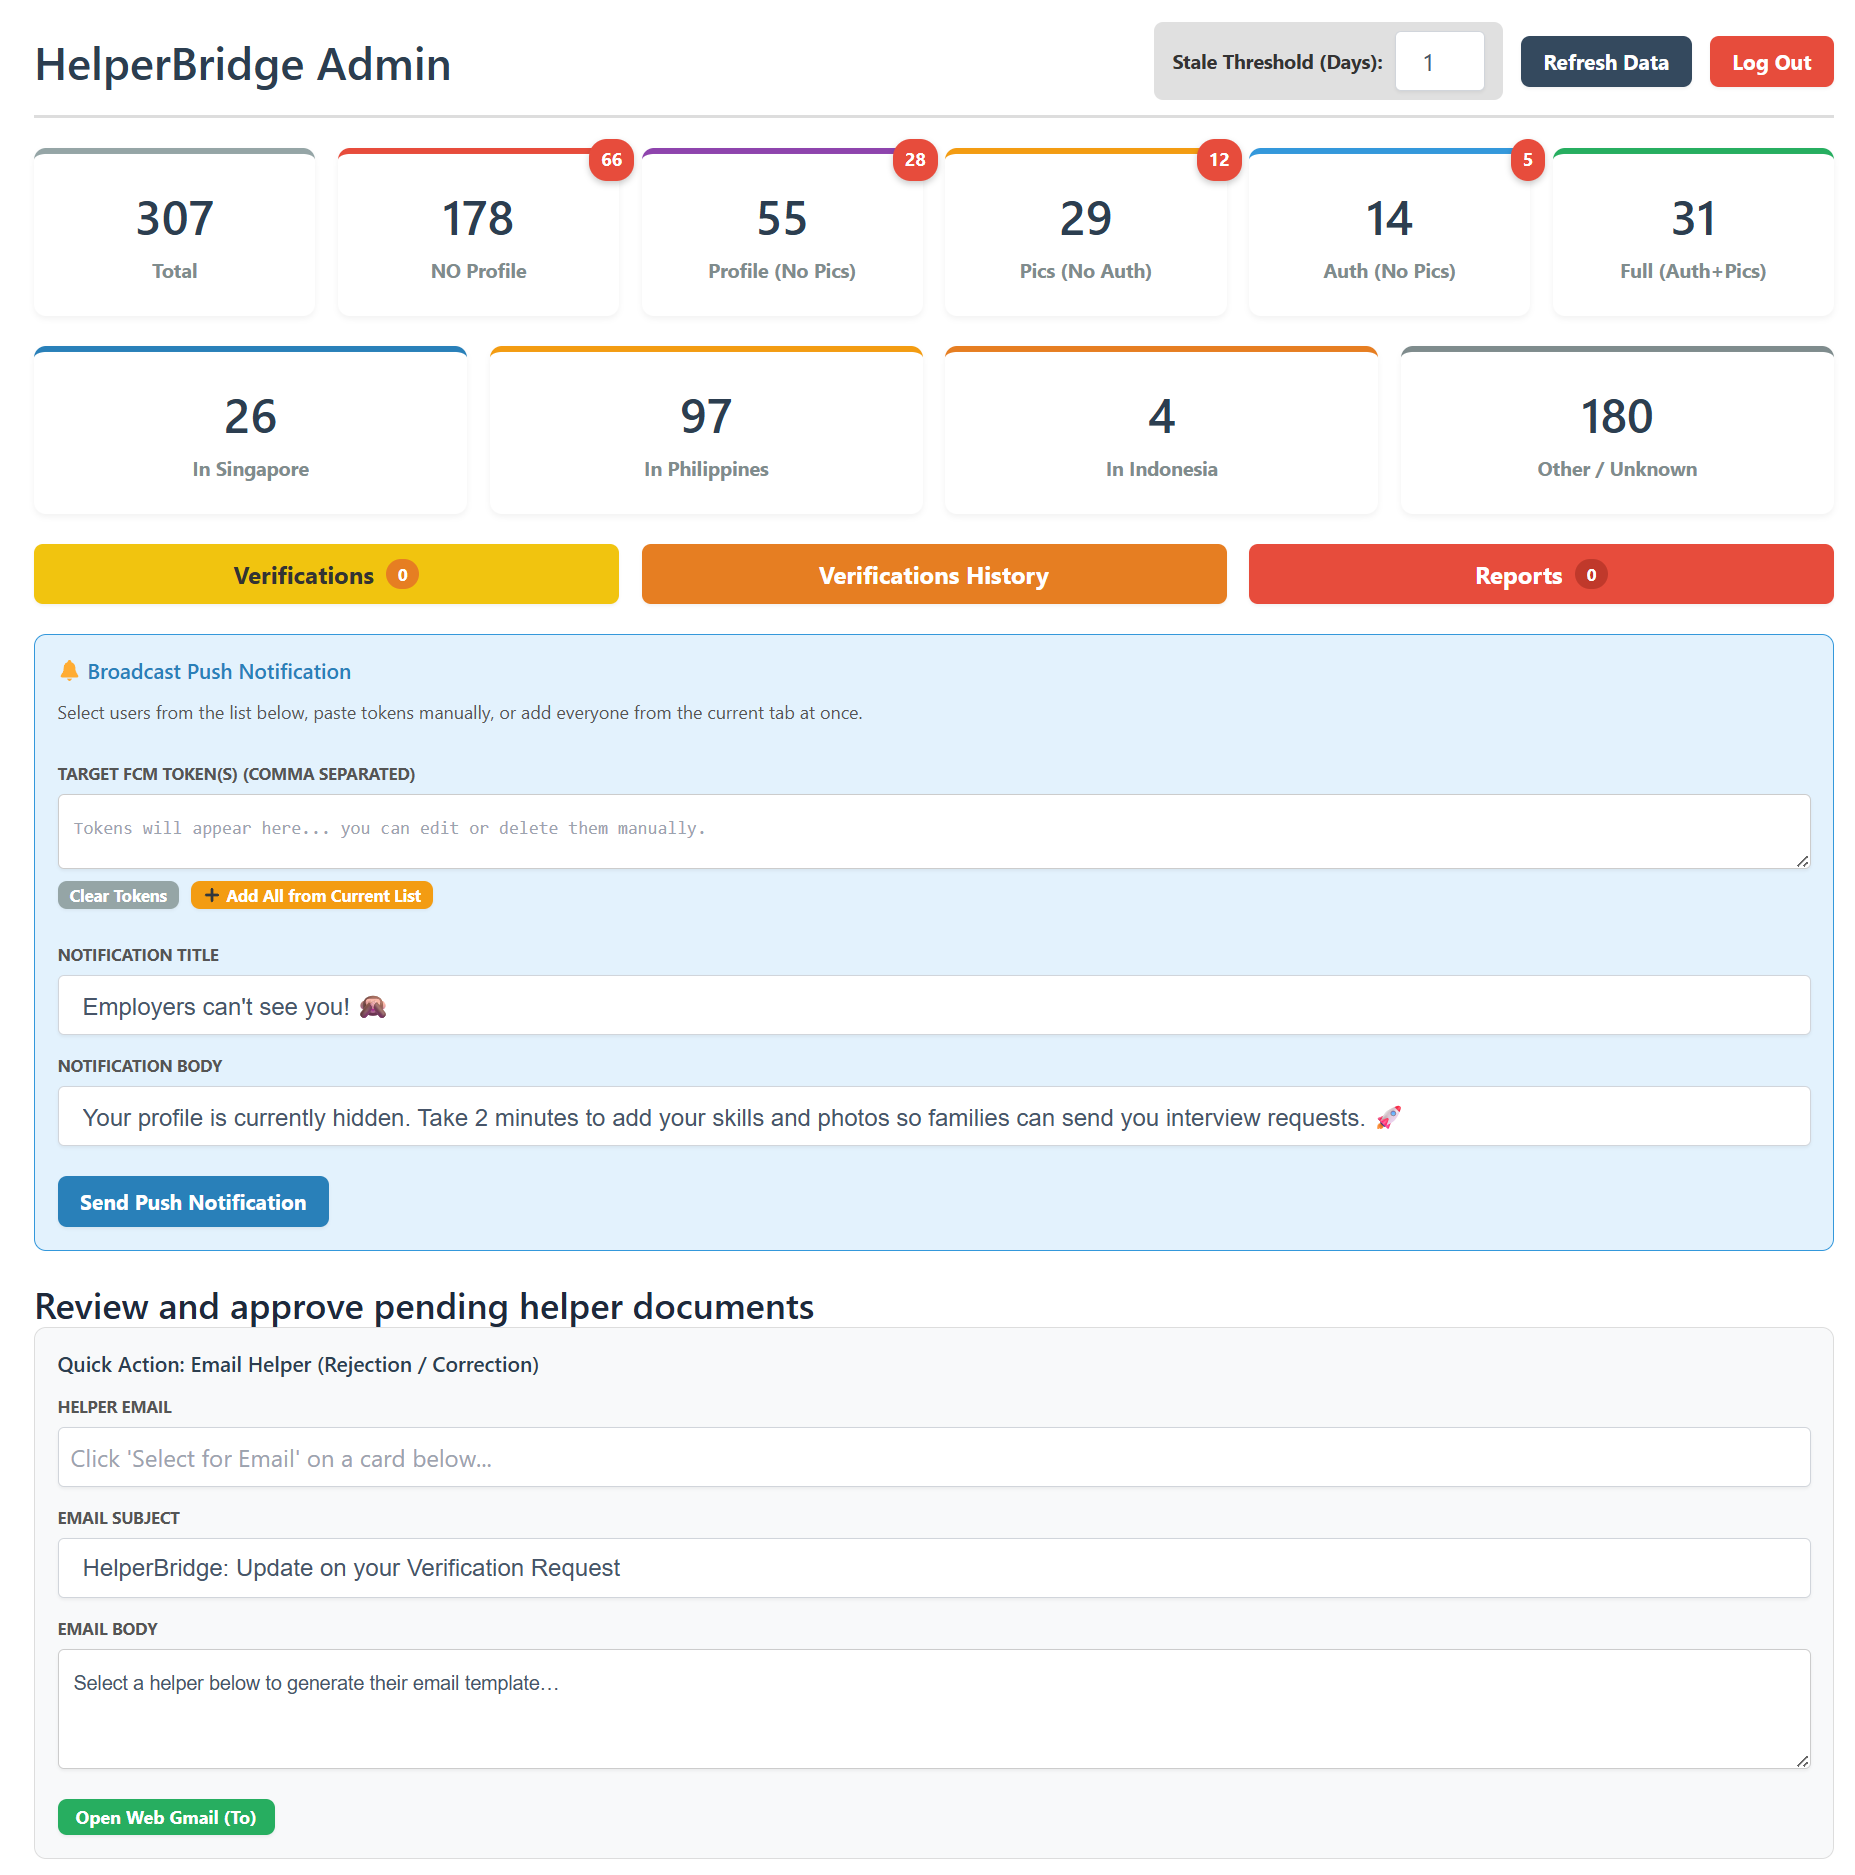Viewport: 1855px width, 1875px height.
Task: Filter by In Indonesia card
Action: tap(1161, 431)
